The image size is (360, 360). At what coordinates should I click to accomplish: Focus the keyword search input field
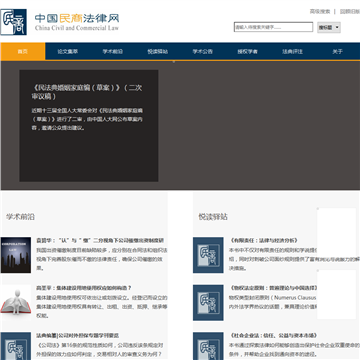273,27
